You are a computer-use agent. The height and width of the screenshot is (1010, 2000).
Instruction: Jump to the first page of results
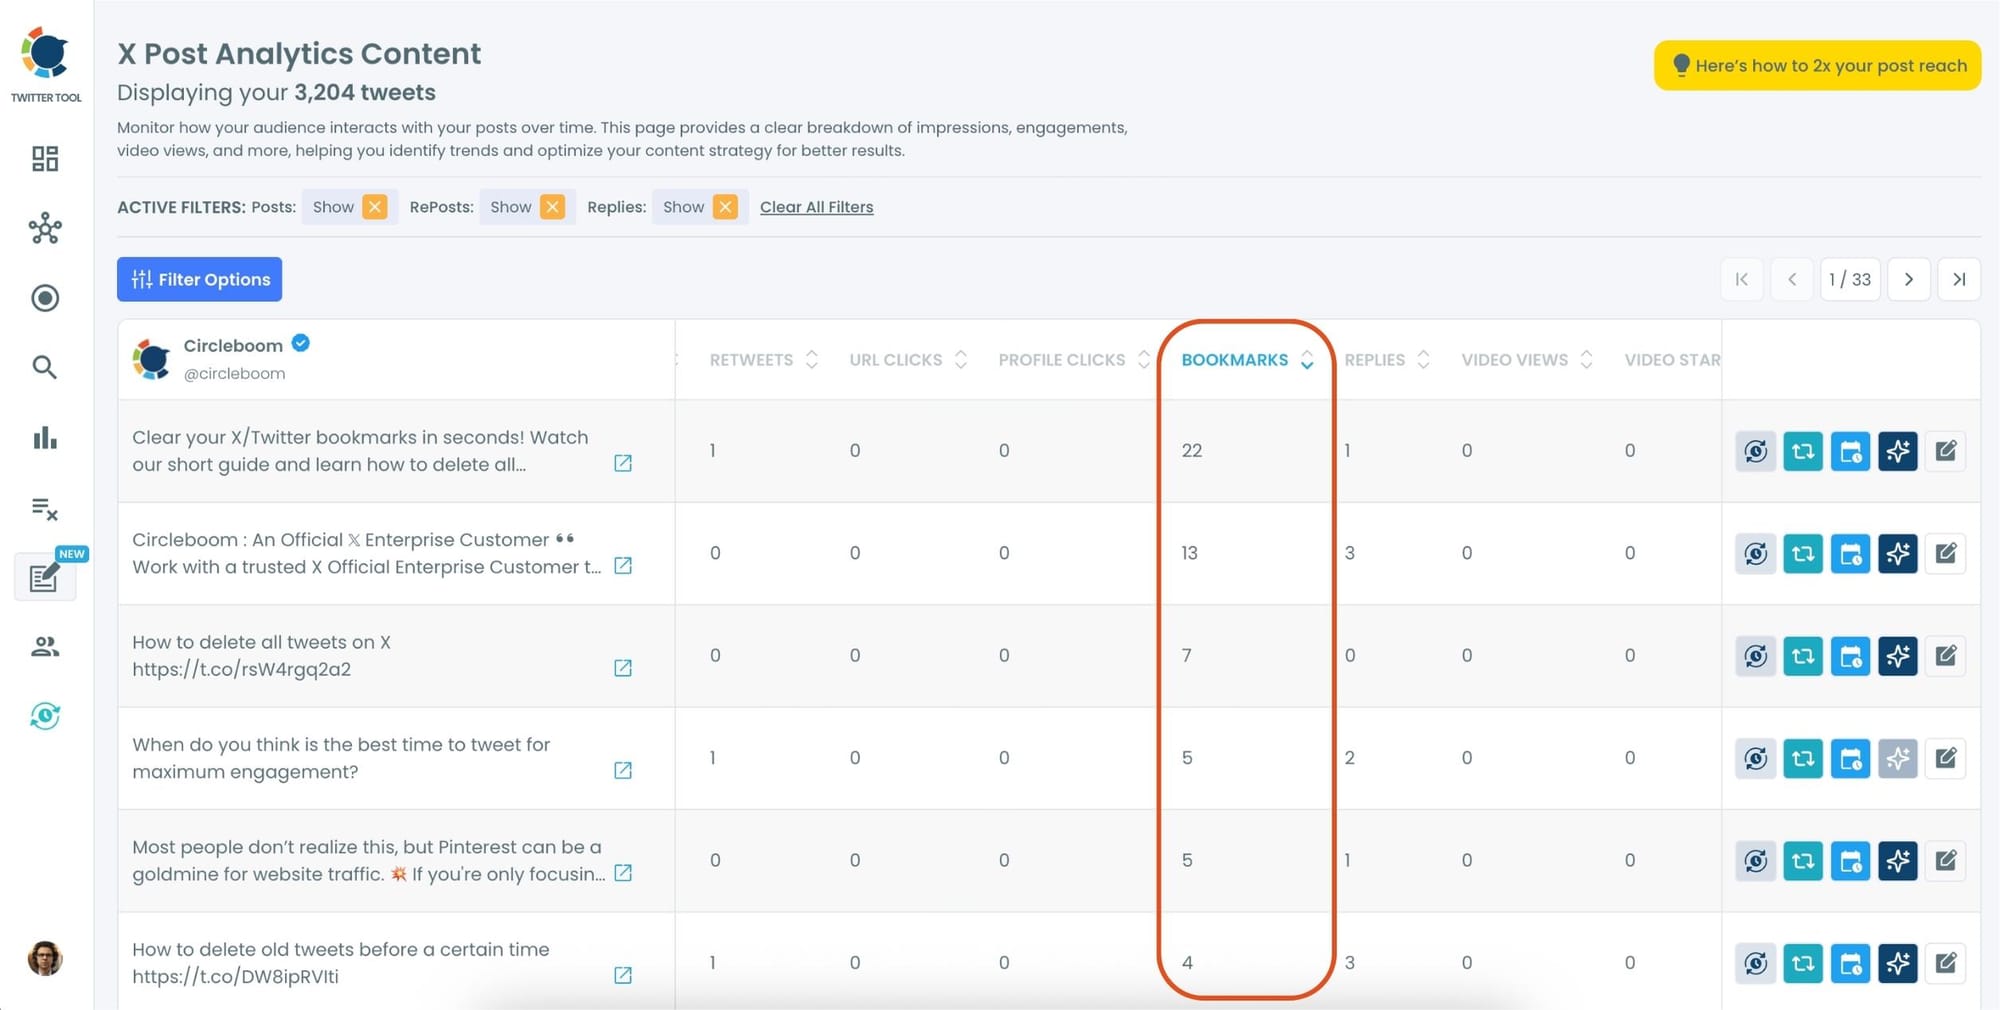tap(1742, 279)
